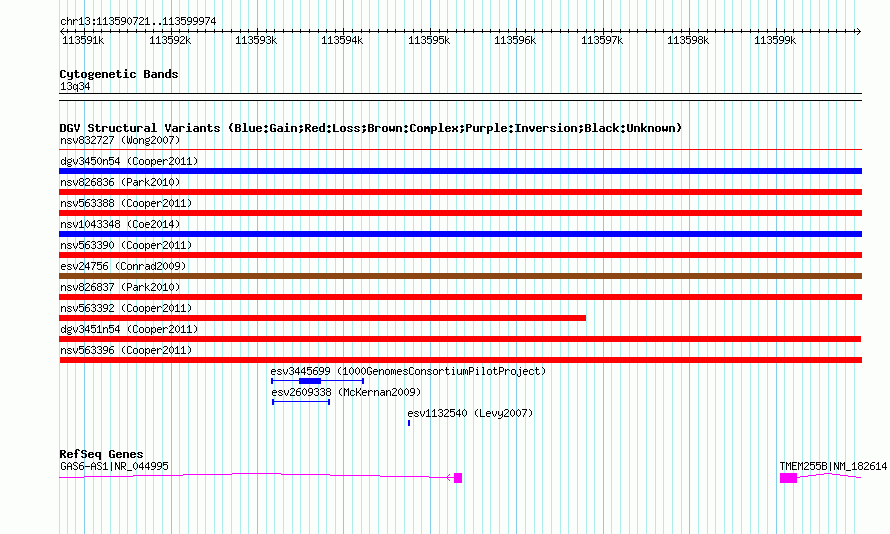Viewport: 890px width, 534px height.
Task: Open variant nsv563392 (Cooper2011) label
Action: click(x=126, y=308)
